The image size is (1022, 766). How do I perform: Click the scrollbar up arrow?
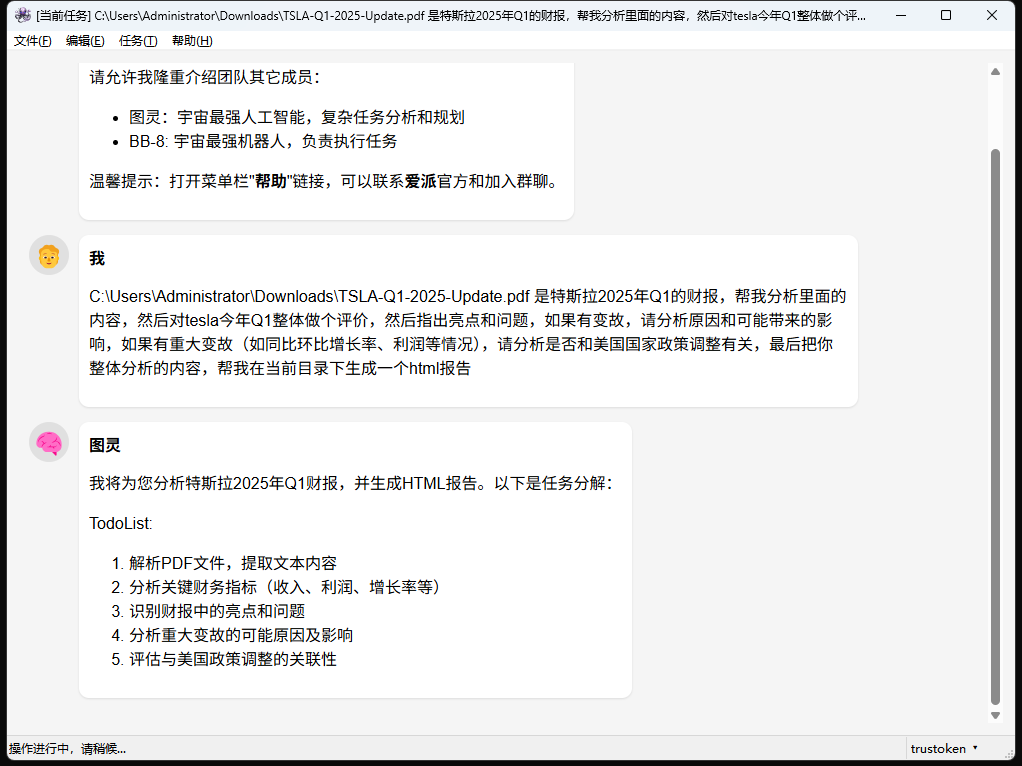coord(995,72)
